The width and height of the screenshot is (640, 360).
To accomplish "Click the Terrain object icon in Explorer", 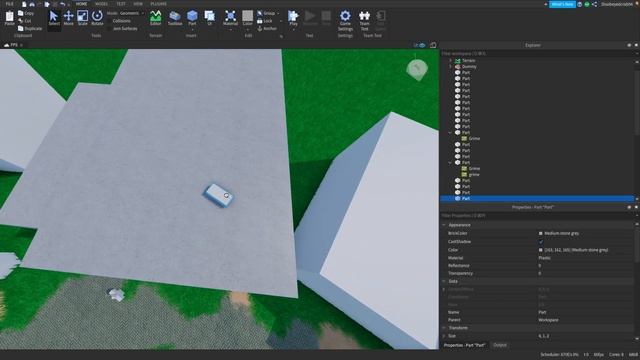I will (458, 60).
